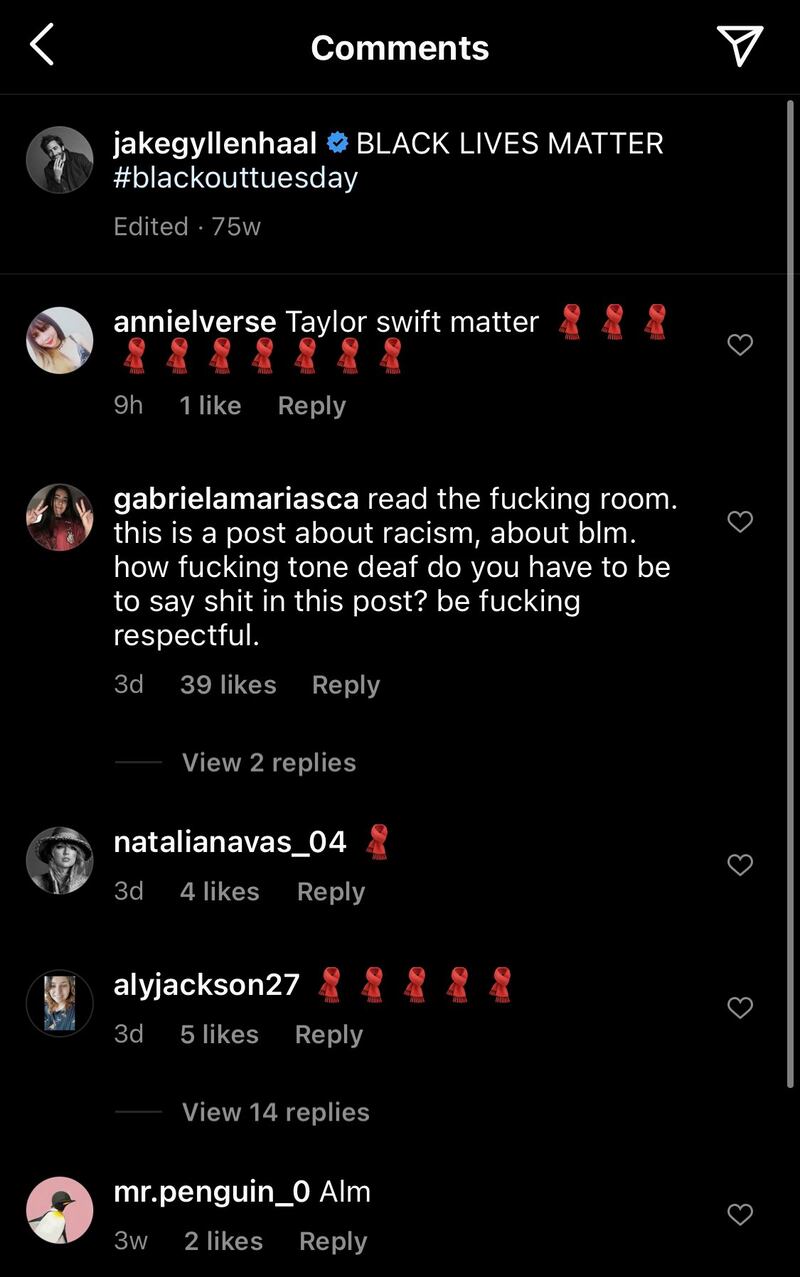The image size is (800, 1277).
Task: Like gabrielamariasca's comment with the heart
Action: [740, 521]
